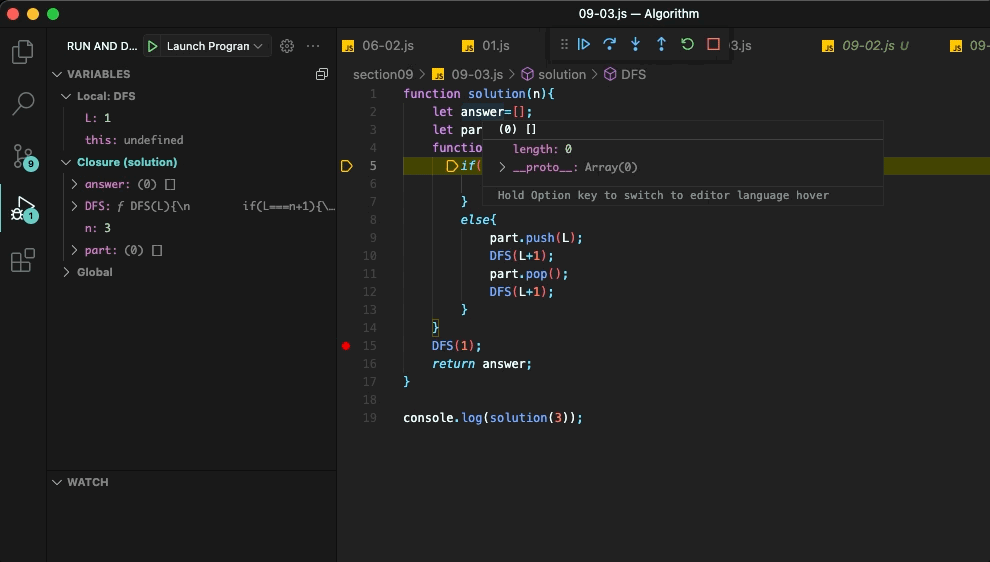
Task: Click section09 in the breadcrumb
Action: tap(383, 75)
